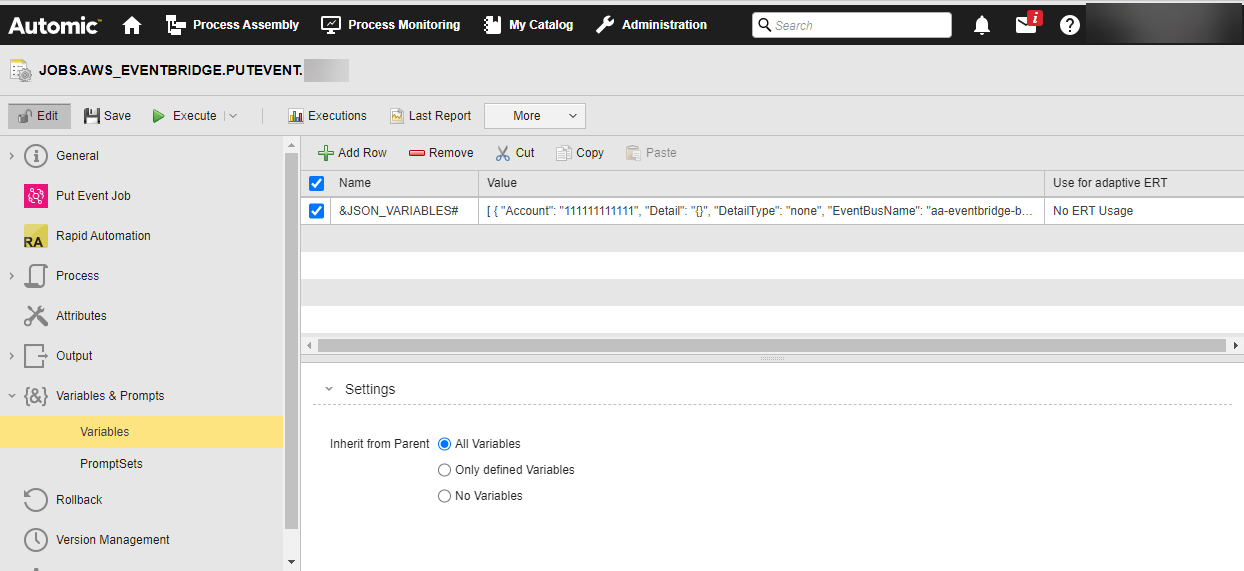The image size is (1244, 571).
Task: Click the sidebar vertical scrollbar
Action: [x=291, y=340]
